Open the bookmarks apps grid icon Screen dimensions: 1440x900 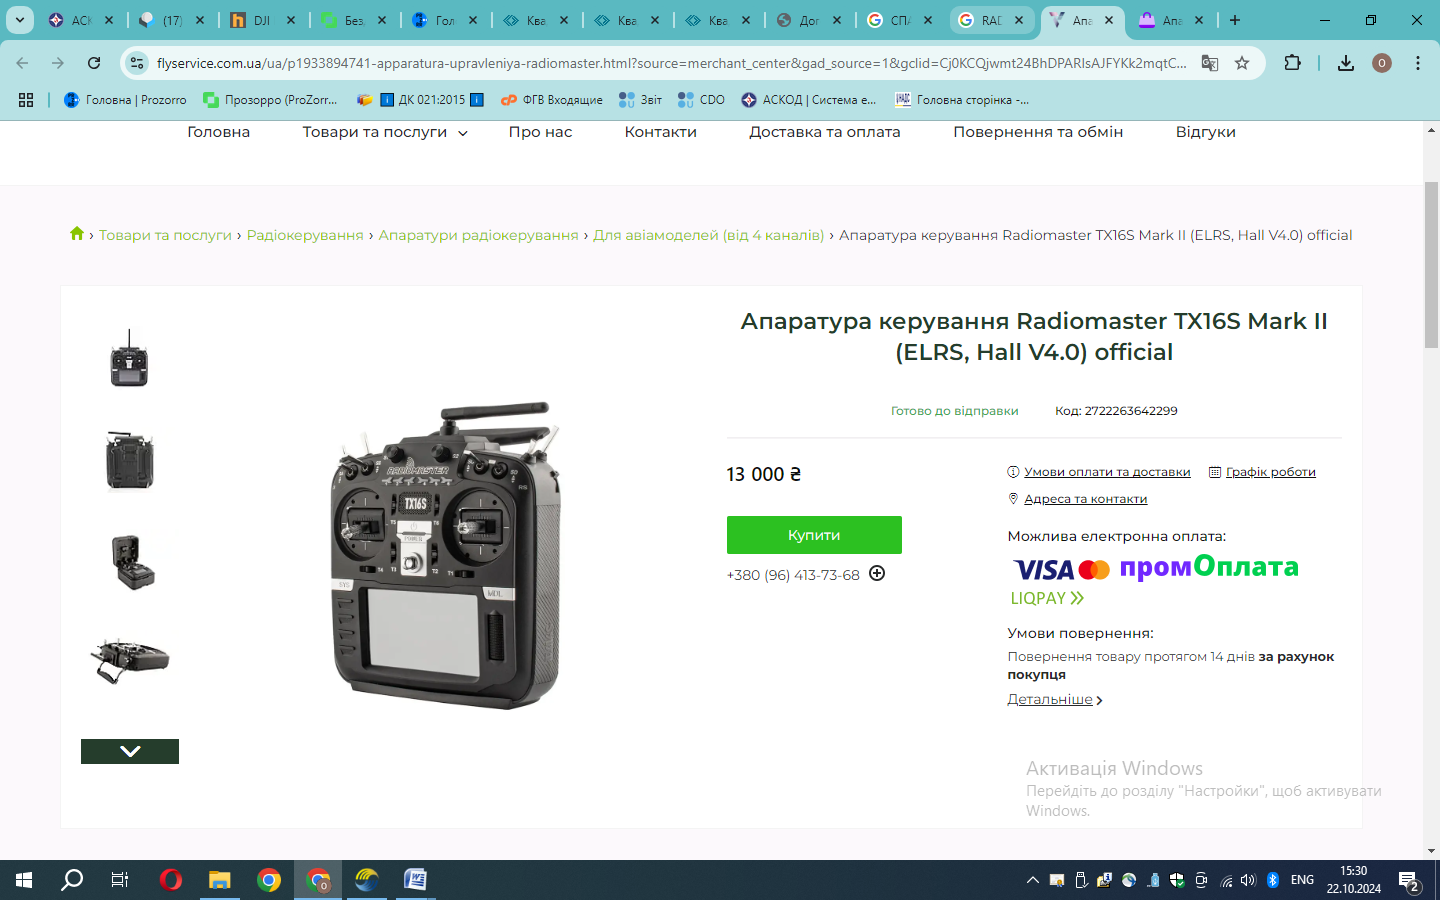26,100
